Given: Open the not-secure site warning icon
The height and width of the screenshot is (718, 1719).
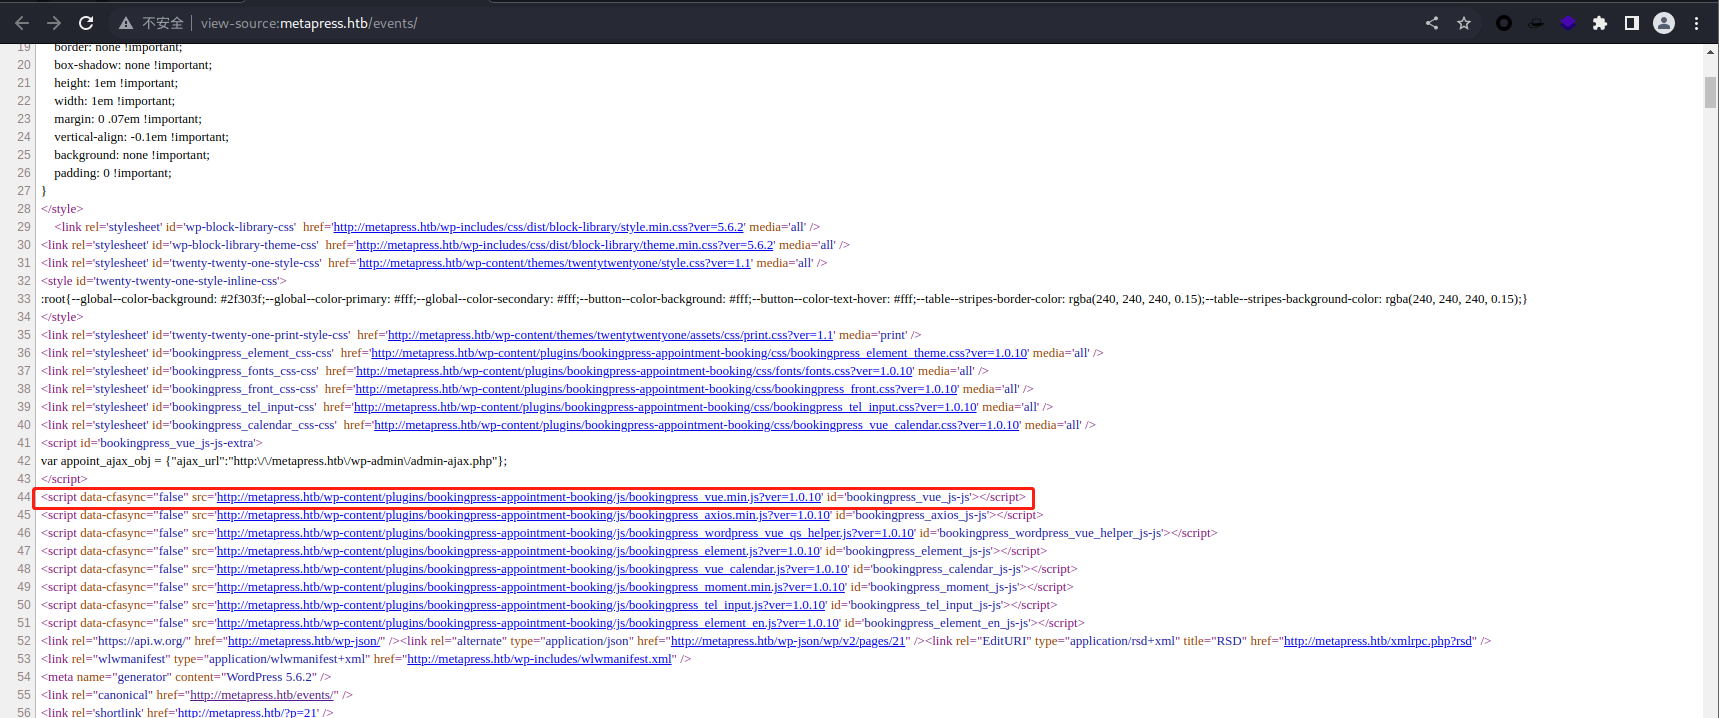Looking at the screenshot, I should 126,23.
